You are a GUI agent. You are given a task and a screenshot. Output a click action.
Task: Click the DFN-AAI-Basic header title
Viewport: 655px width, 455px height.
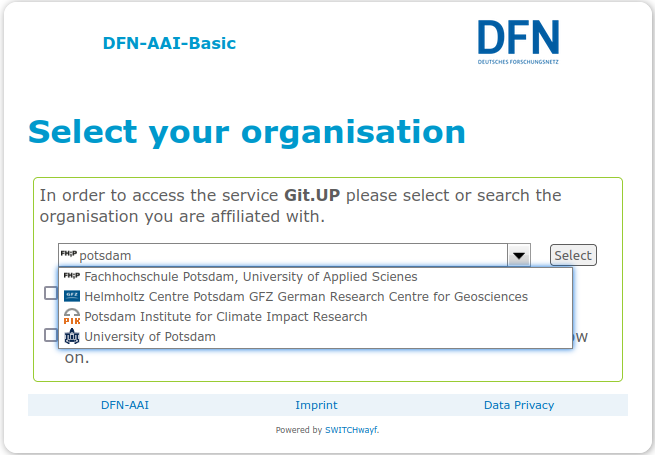click(169, 43)
